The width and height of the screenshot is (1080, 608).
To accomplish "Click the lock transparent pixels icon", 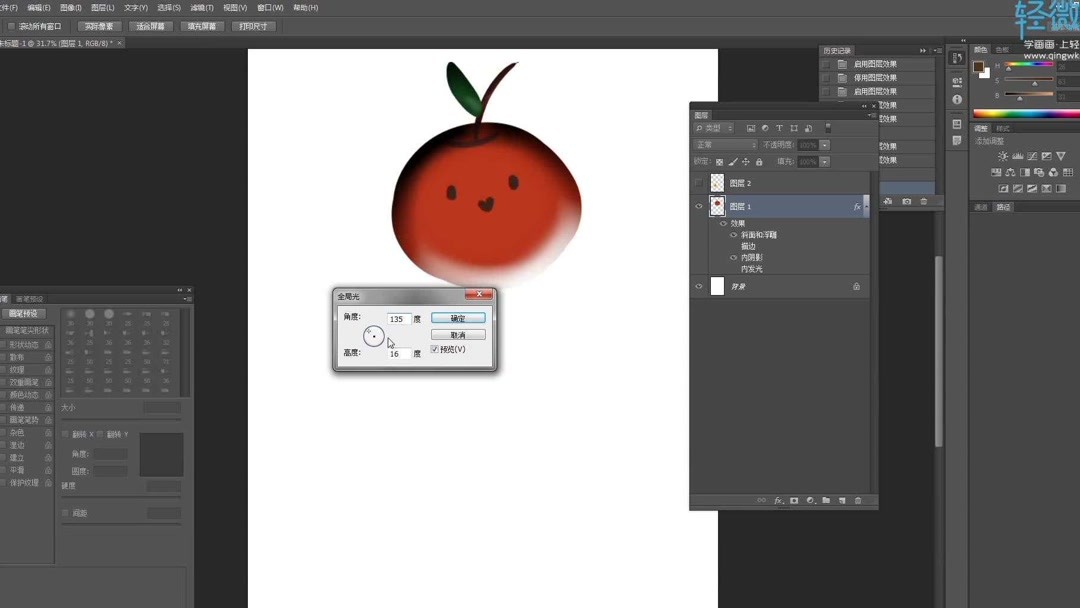I will [720, 161].
